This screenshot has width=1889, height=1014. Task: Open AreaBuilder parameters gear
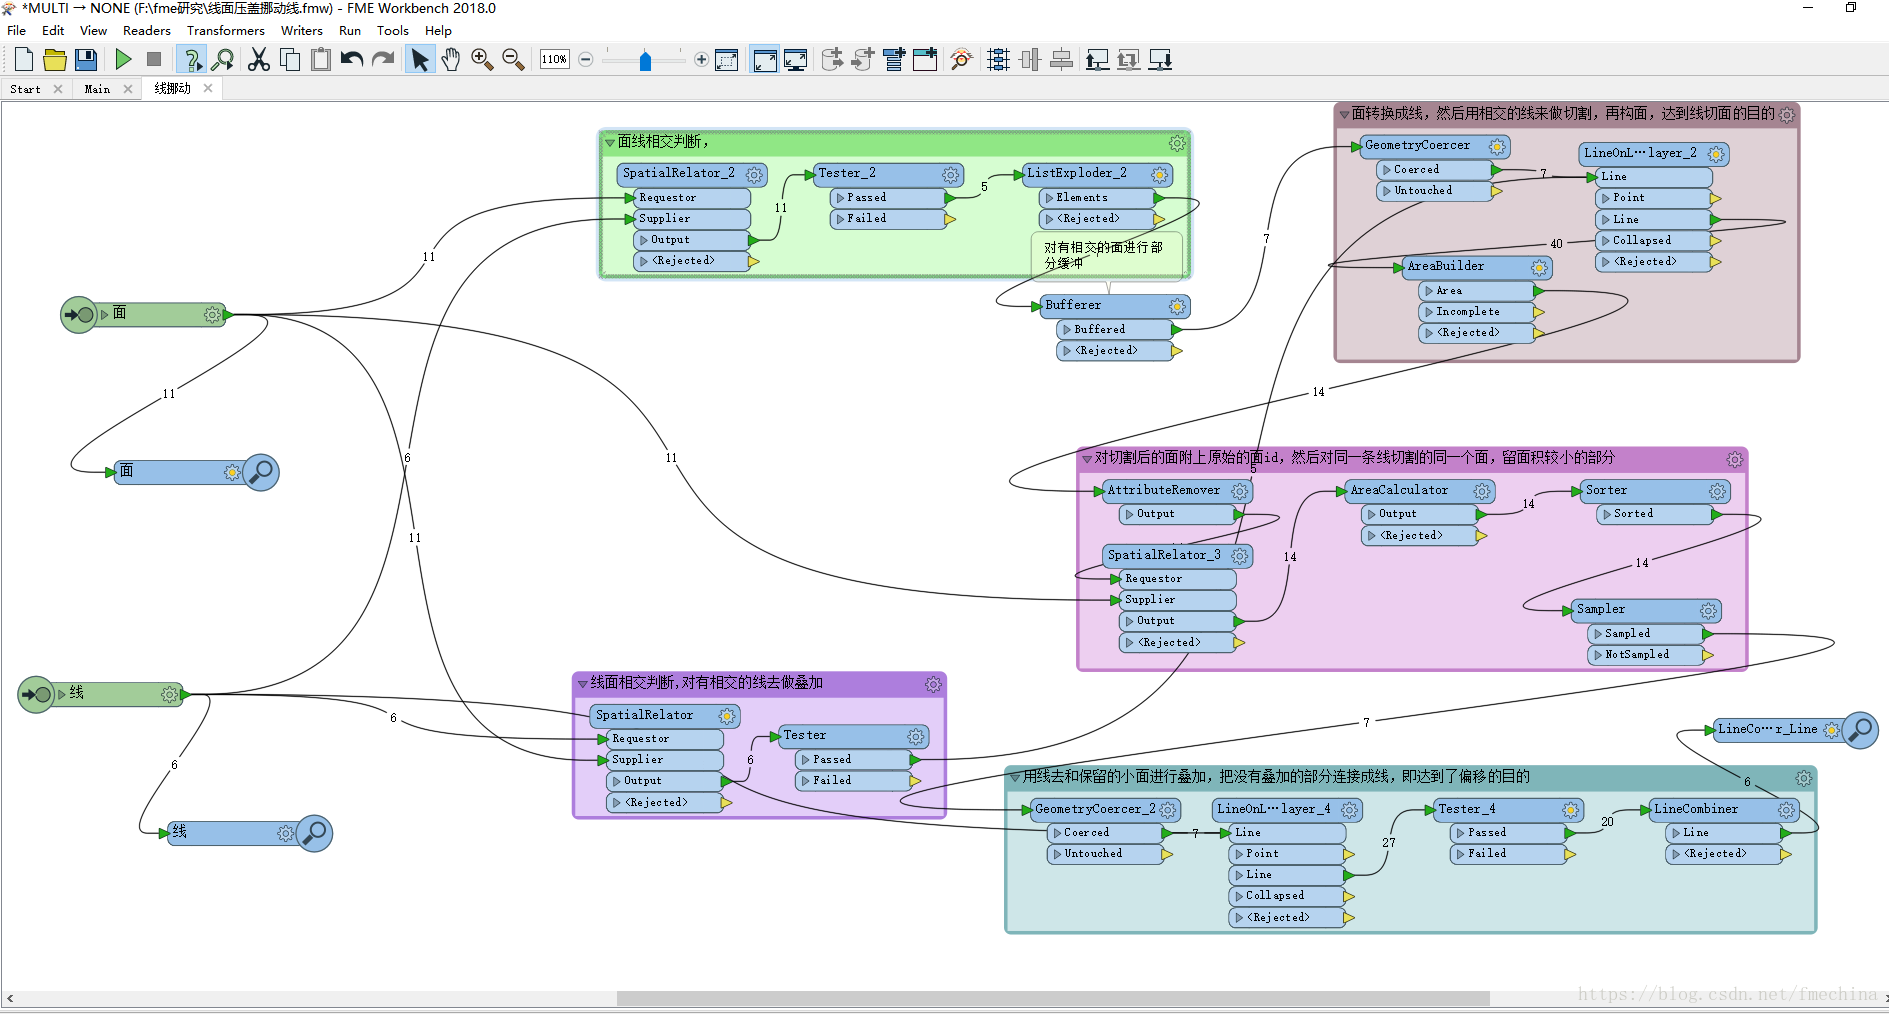pos(1539,267)
